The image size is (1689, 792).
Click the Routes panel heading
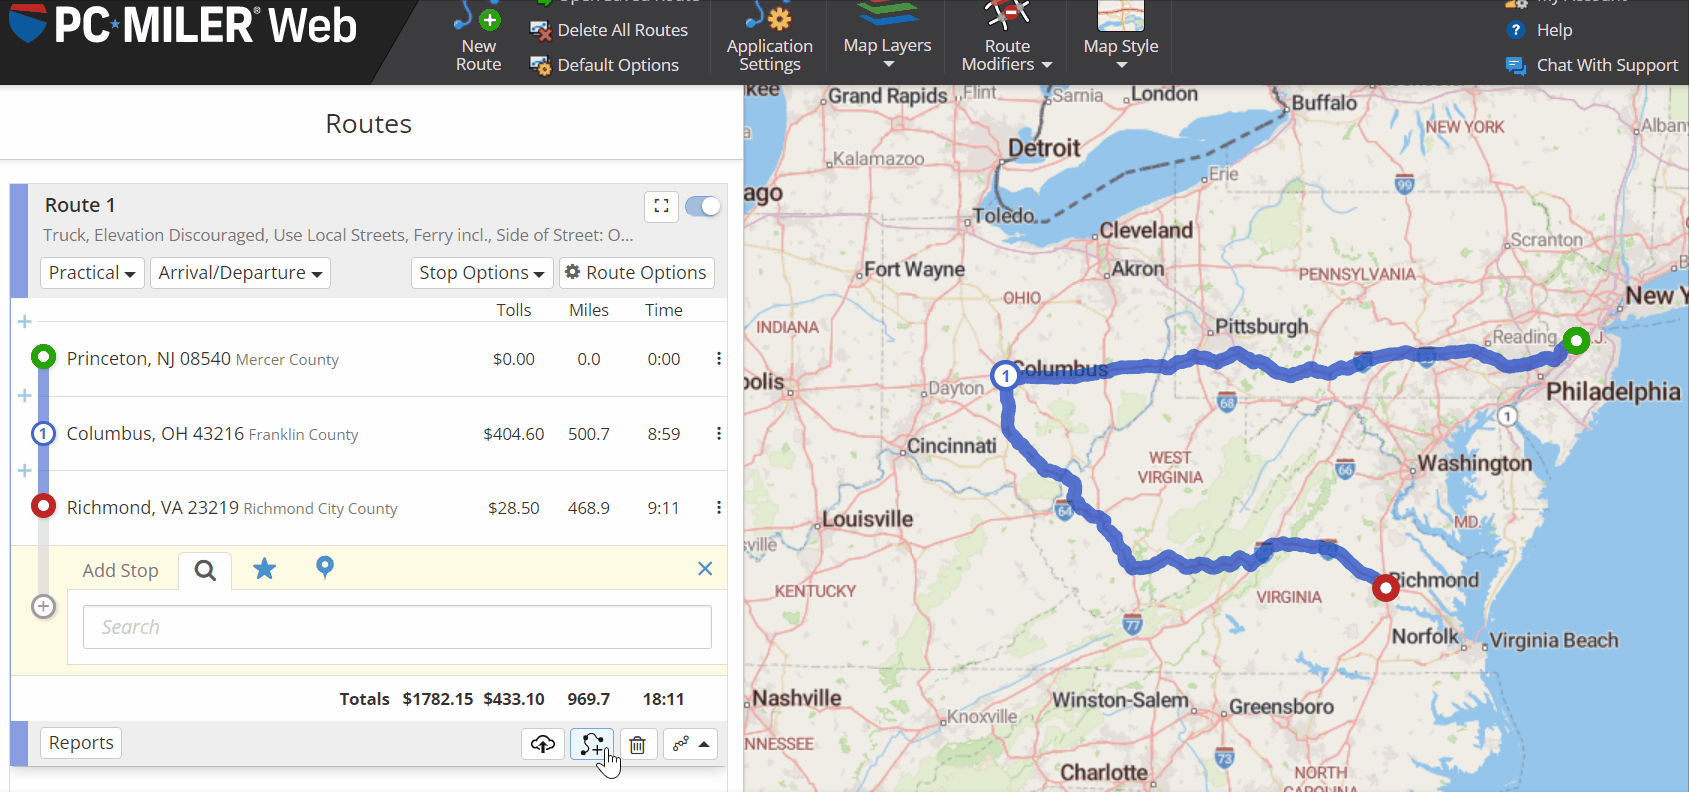(x=369, y=124)
